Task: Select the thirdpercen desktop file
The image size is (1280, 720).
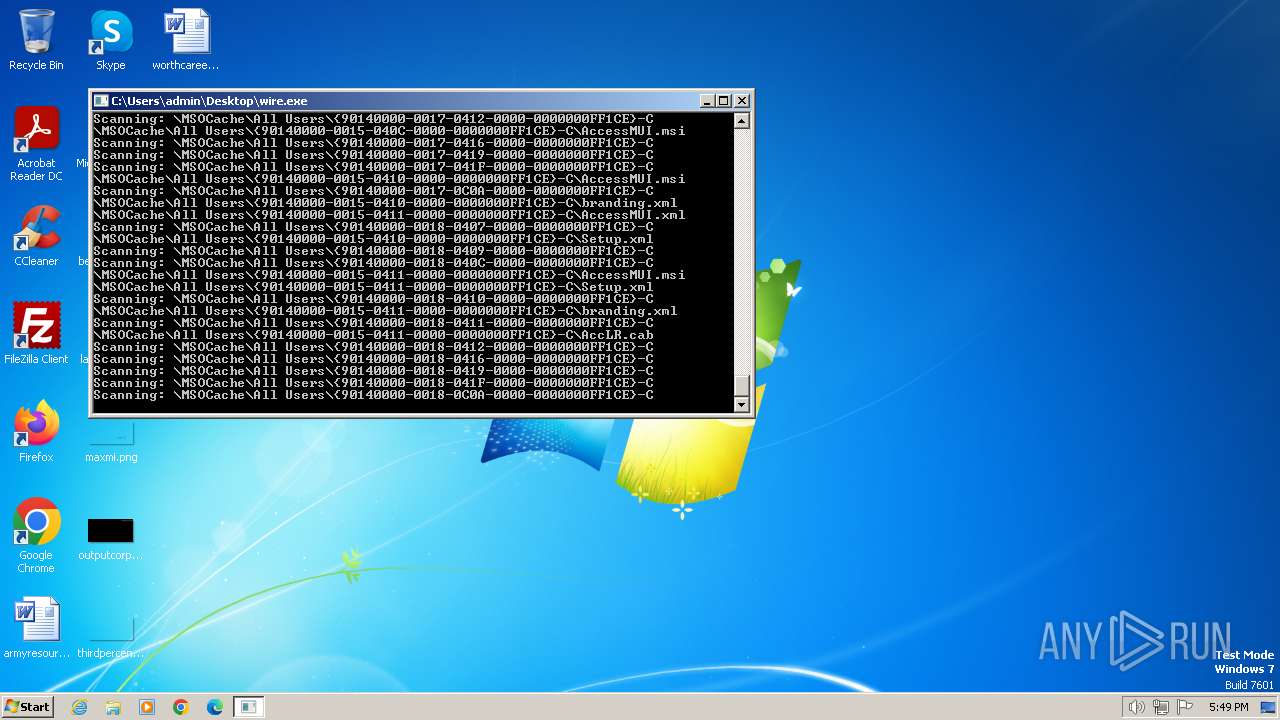Action: 111,637
